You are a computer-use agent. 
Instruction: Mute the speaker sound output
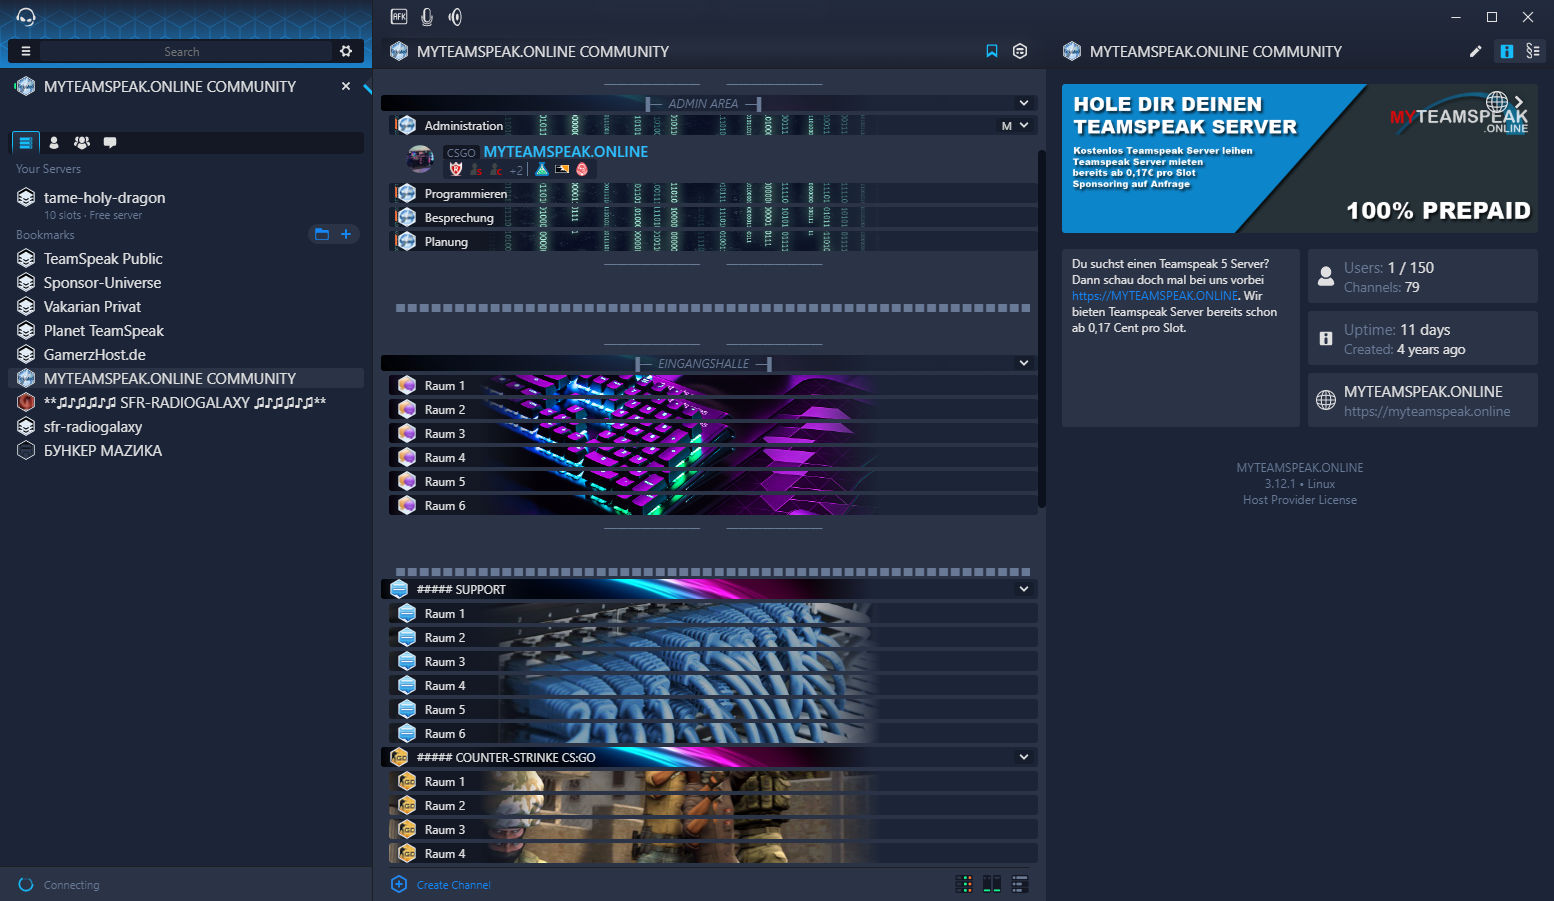[455, 17]
